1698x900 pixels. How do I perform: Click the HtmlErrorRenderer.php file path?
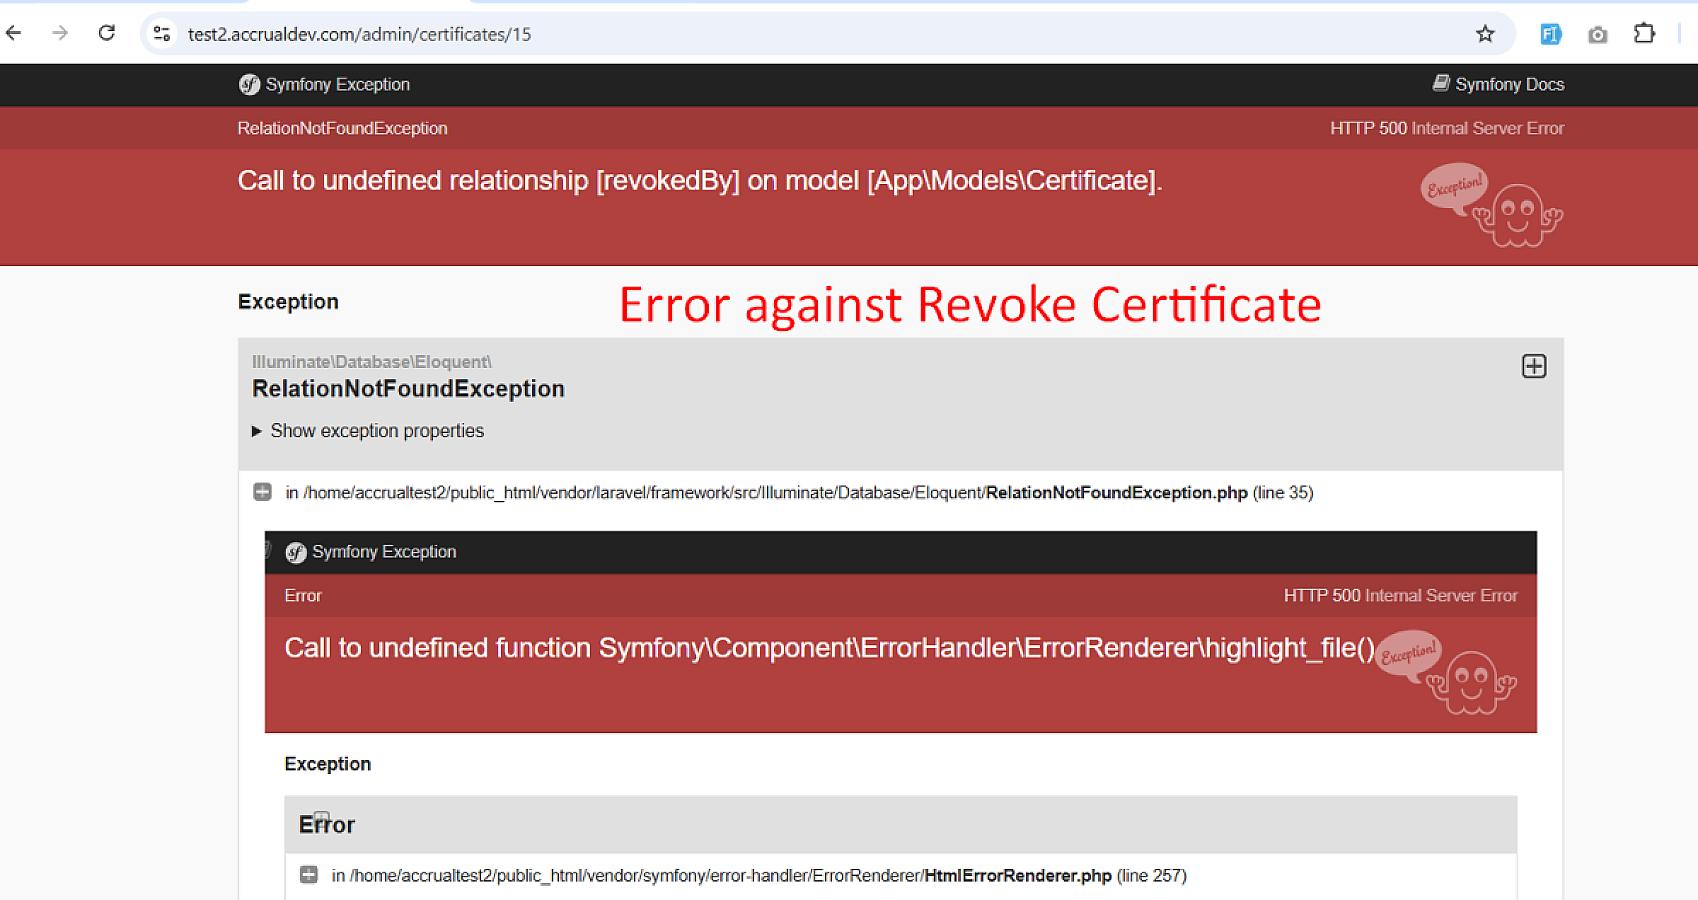point(1017,875)
